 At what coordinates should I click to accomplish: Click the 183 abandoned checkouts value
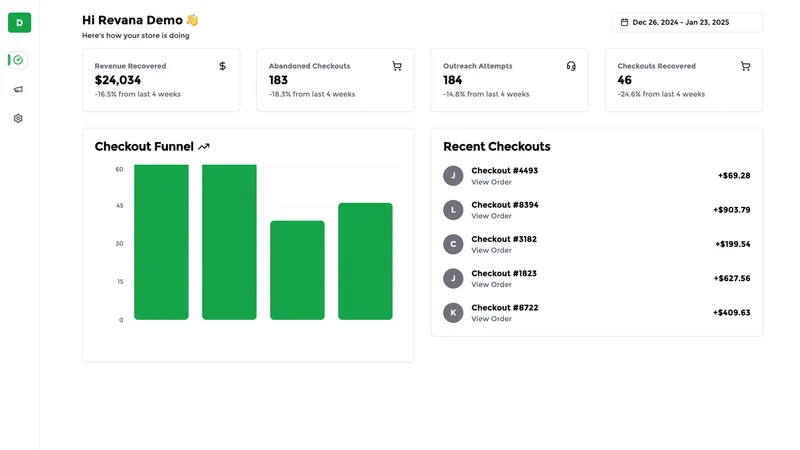coord(278,80)
